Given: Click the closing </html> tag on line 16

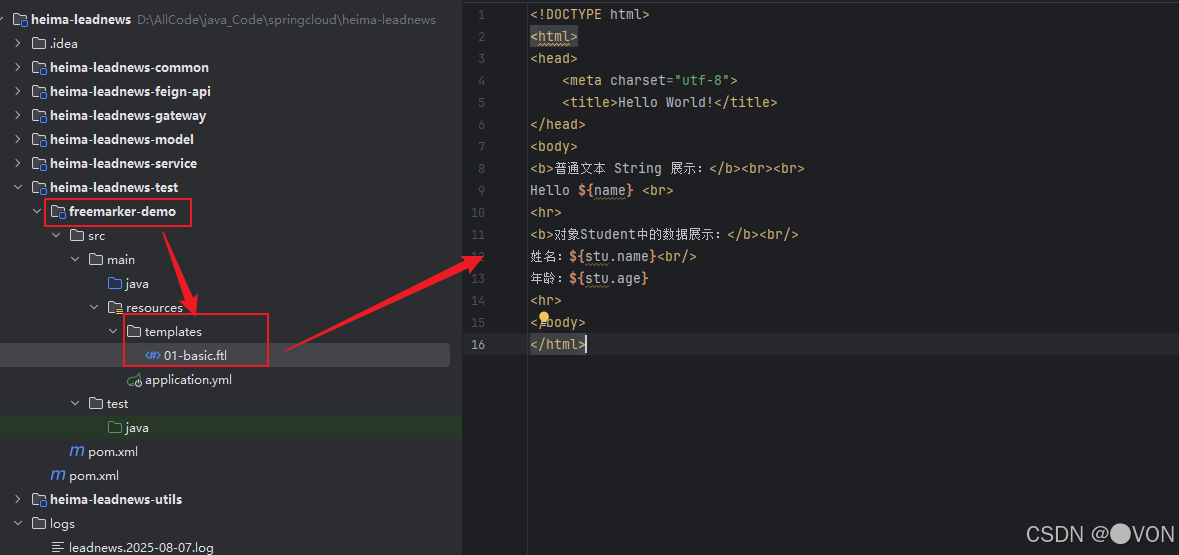Looking at the screenshot, I should coord(557,344).
